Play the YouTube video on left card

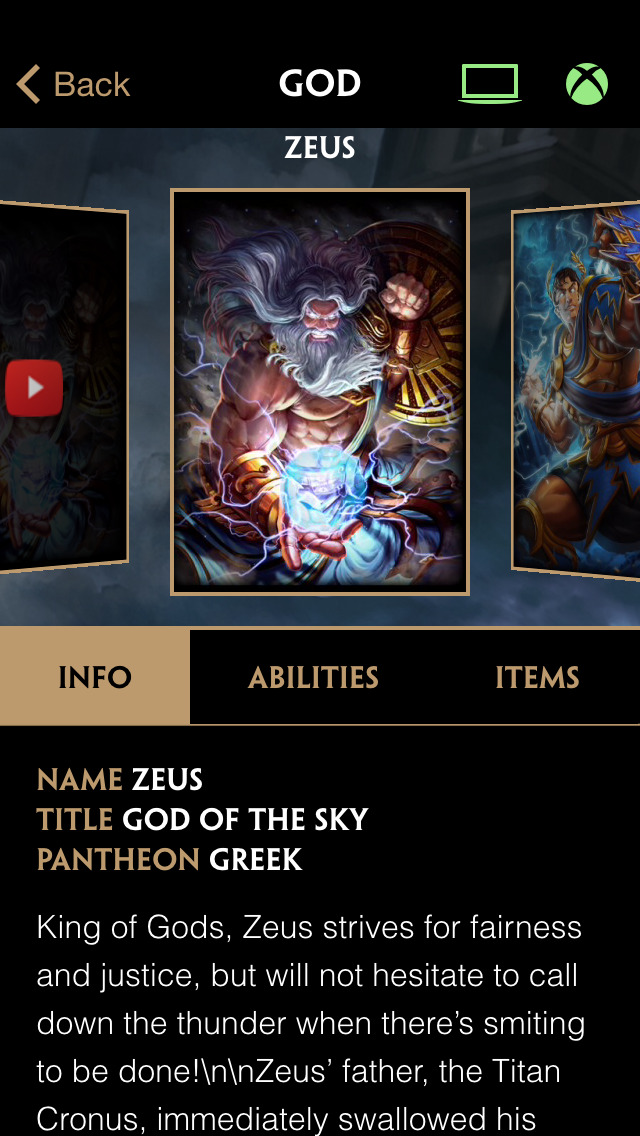pyautogui.click(x=34, y=388)
